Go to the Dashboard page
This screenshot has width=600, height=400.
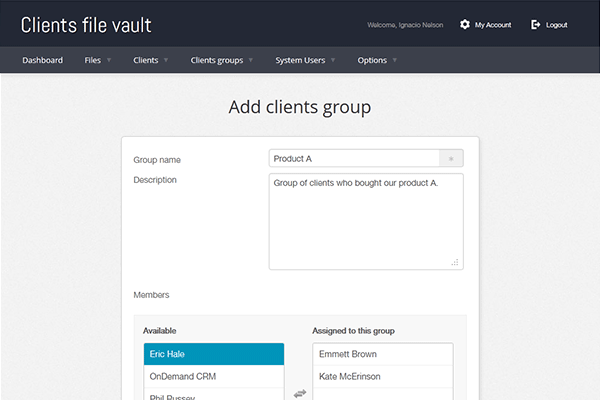43,60
